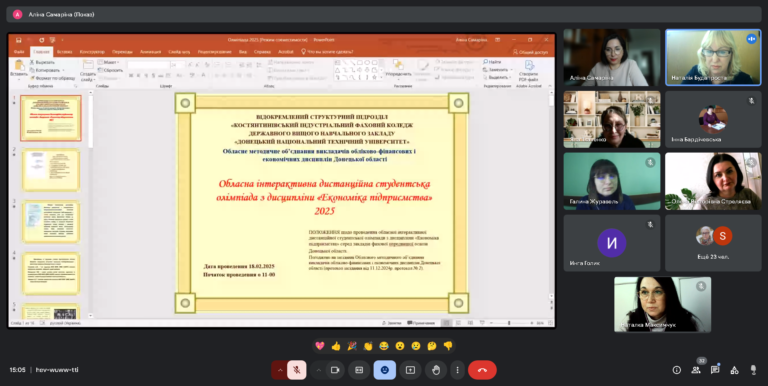
Task: Send the surprised face reaction
Action: click(400, 346)
